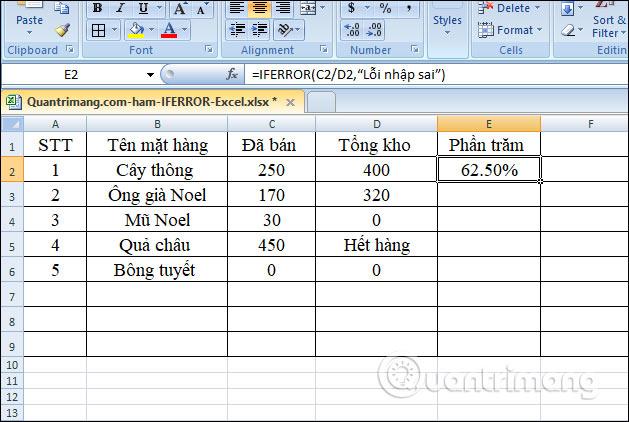
Task: Decrease font size with Shrink Font icon
Action: (202, 8)
